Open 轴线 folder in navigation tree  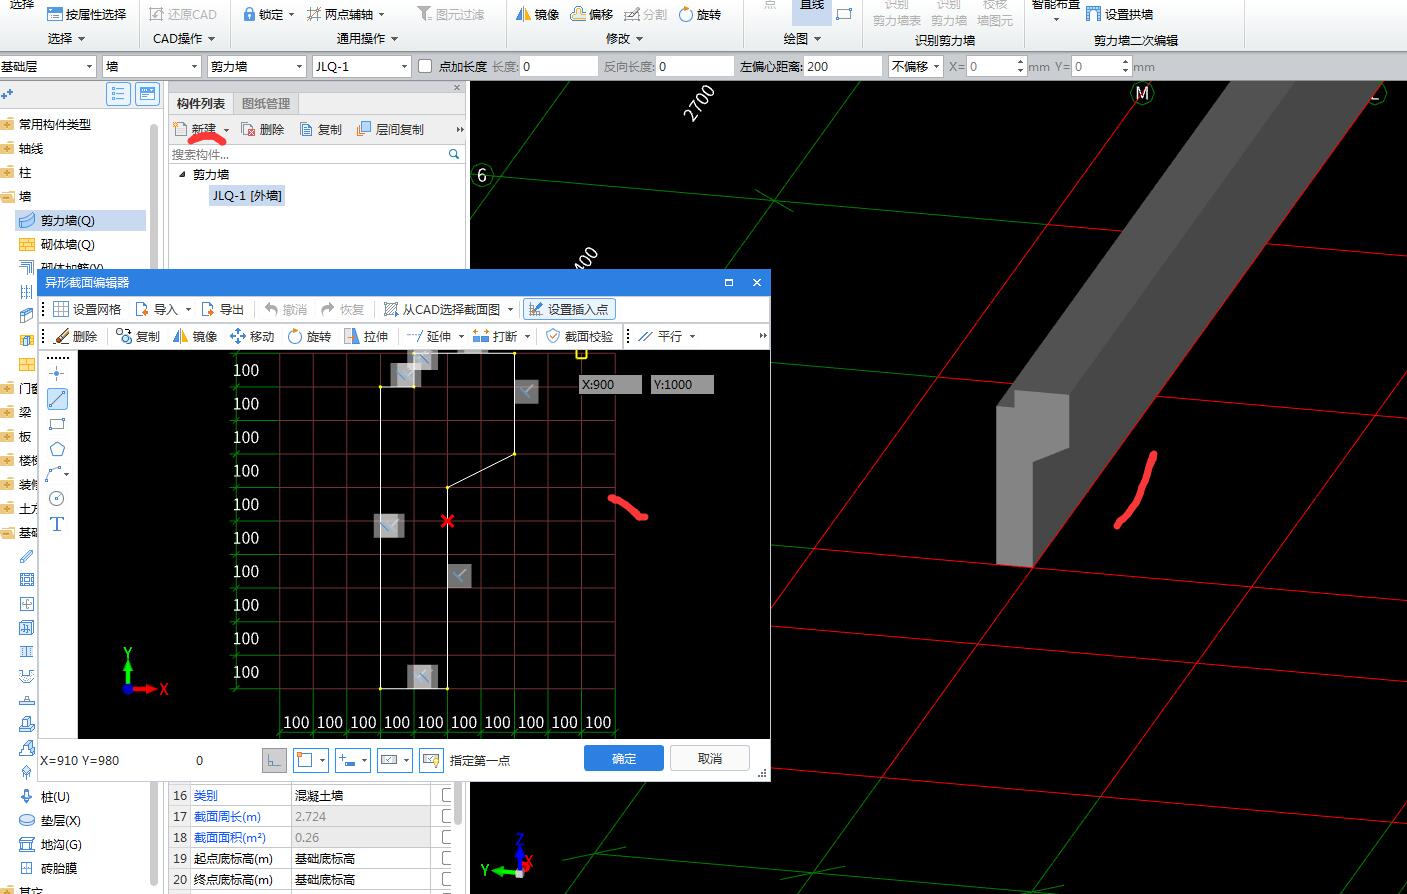pos(31,148)
